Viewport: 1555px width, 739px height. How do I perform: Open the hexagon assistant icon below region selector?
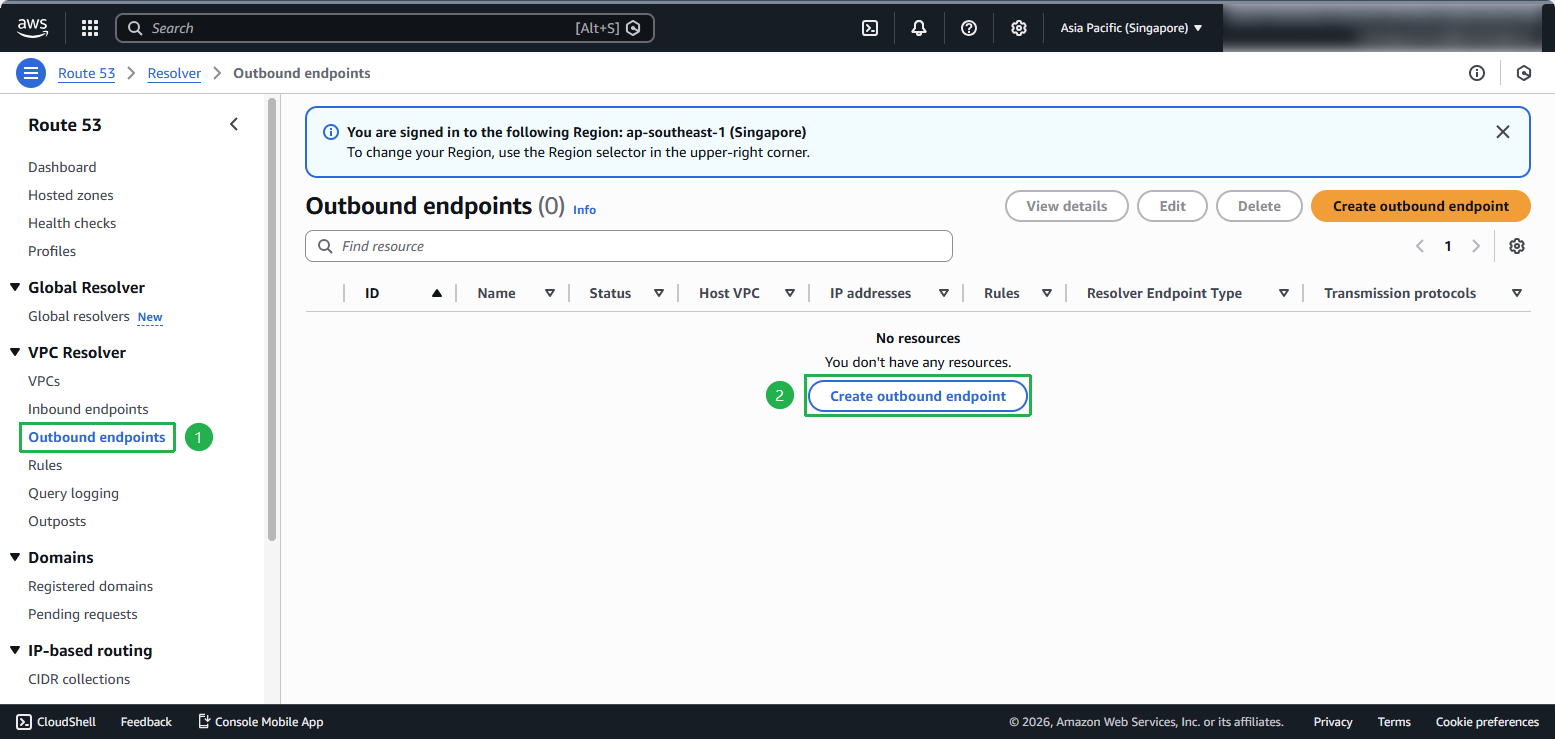point(1524,73)
